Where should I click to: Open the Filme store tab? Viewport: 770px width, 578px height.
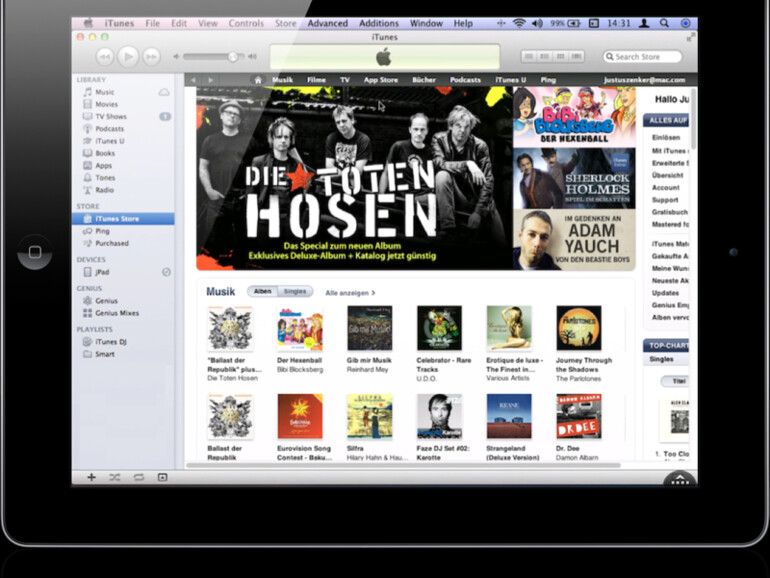[316, 80]
